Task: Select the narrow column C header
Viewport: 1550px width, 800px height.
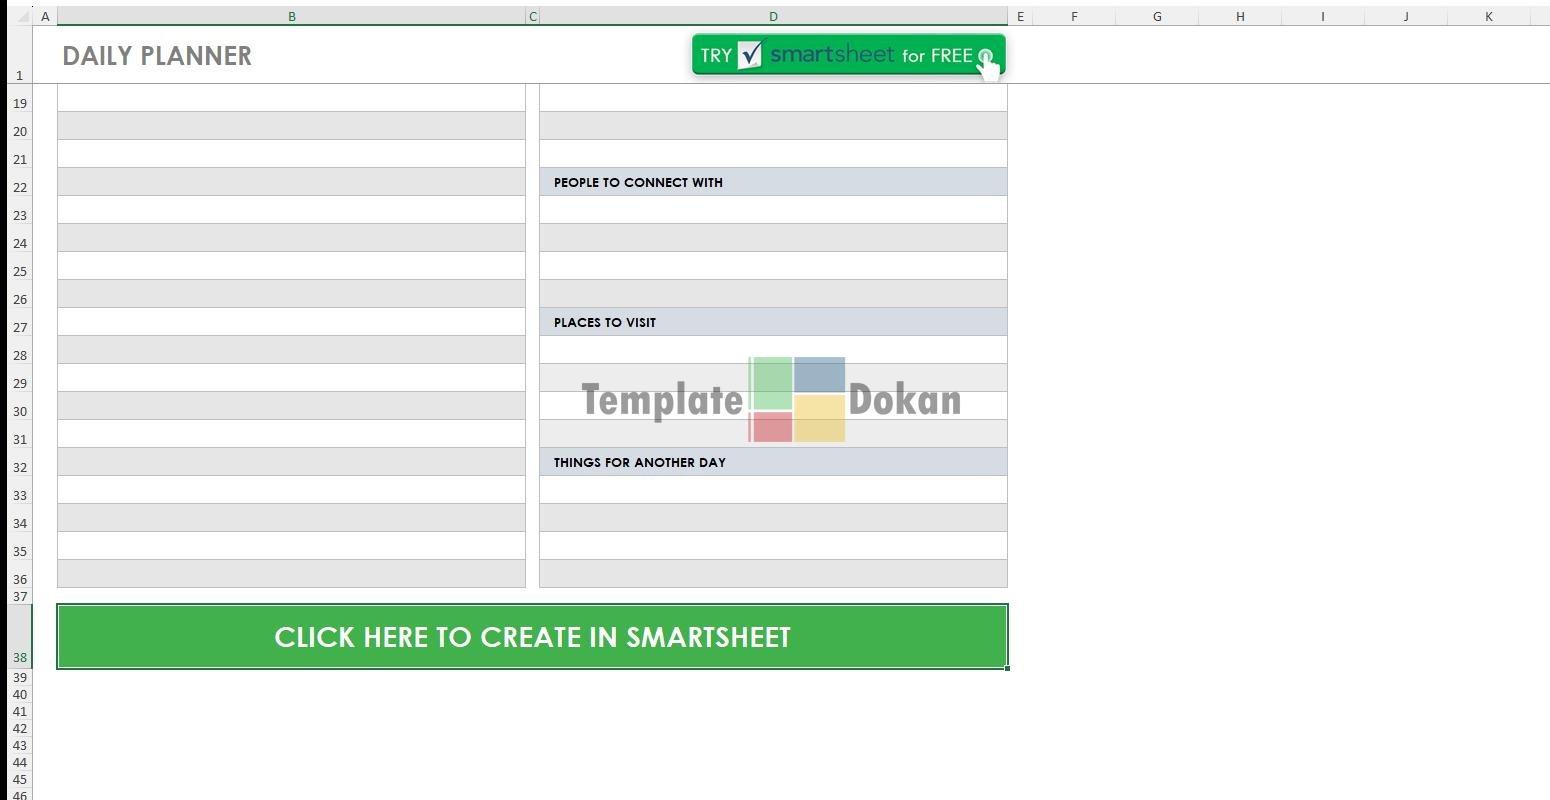Action: pos(532,16)
